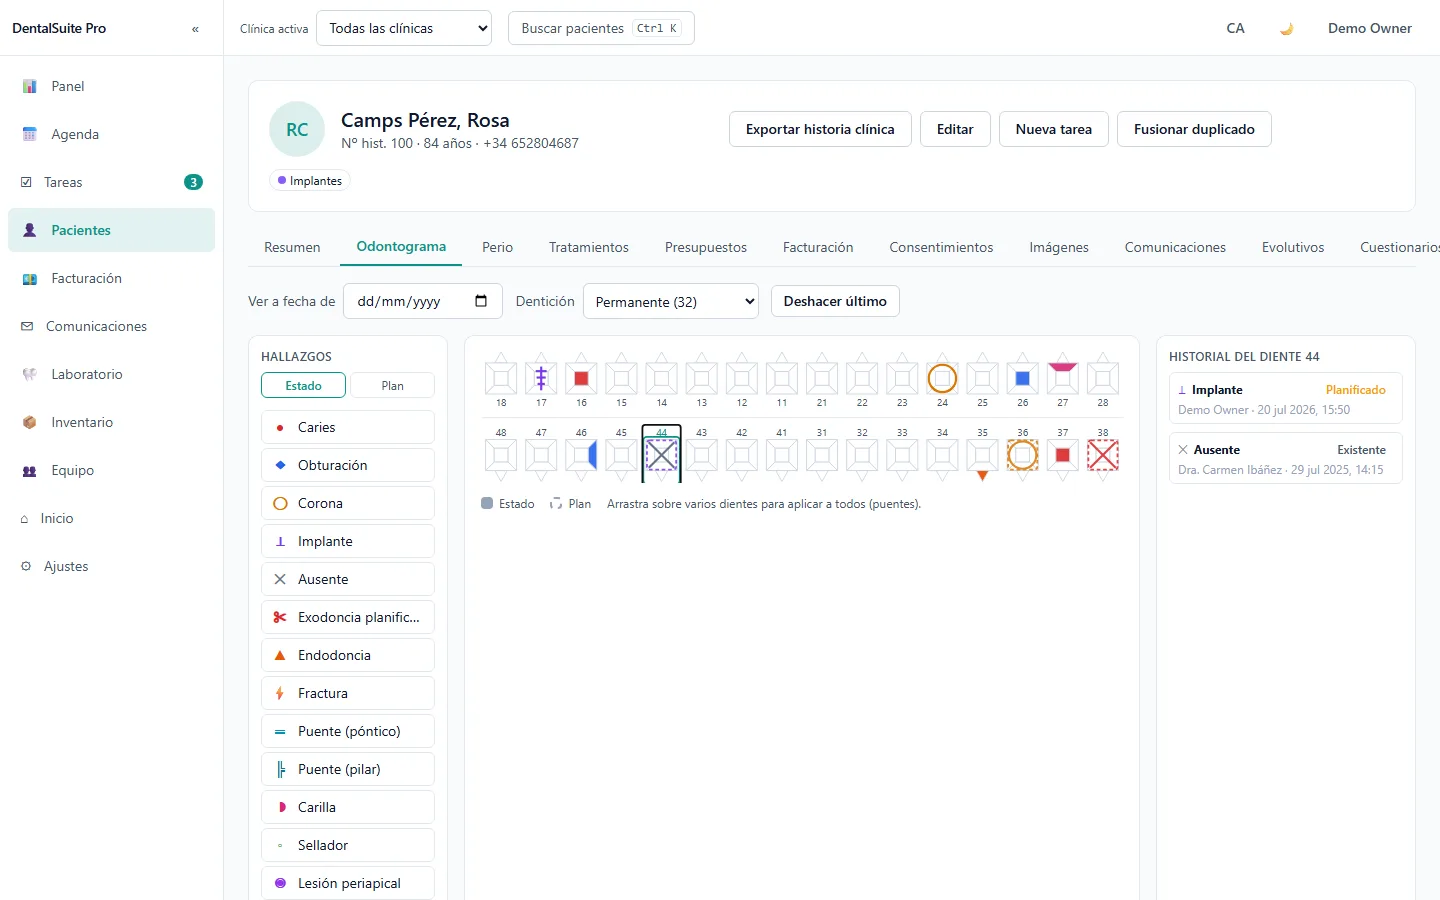This screenshot has height=900, width=1440.
Task: Open the Panel section icon
Action: pyautogui.click(x=30, y=86)
